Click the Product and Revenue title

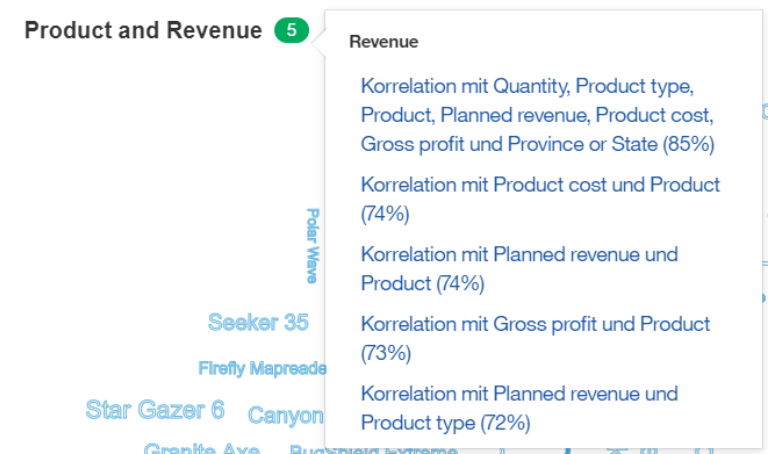pos(144,30)
